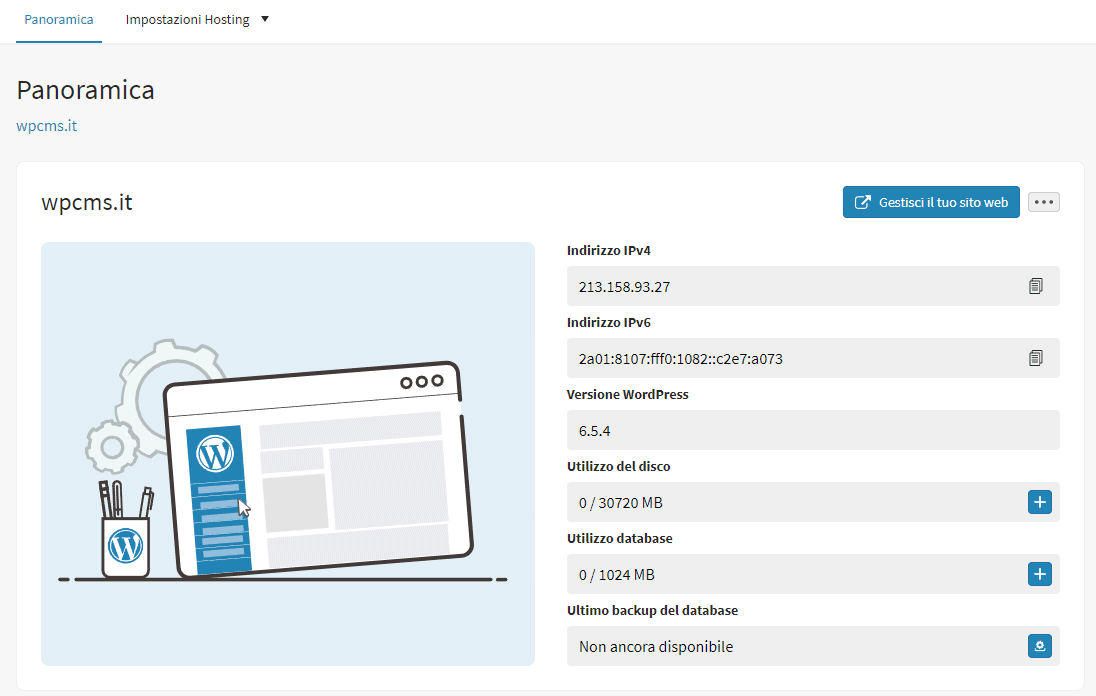Click the Ultimo backup del database label
This screenshot has height=696, width=1096.
(x=652, y=610)
